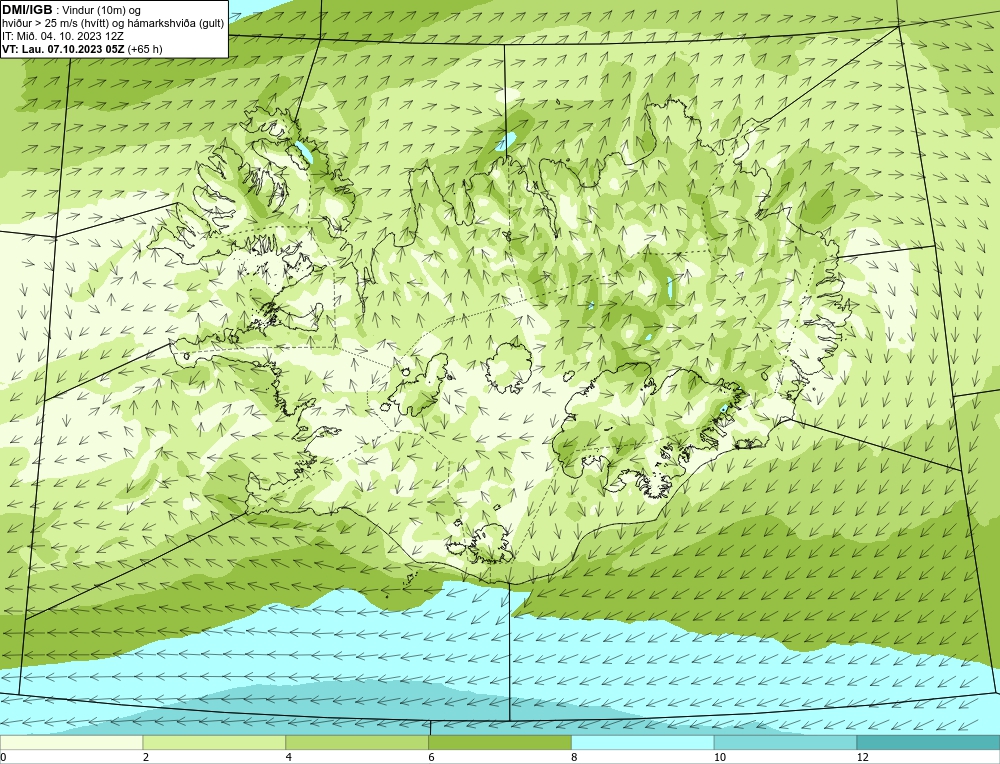Screen dimensions: 1000x764
Task: Click the scale label '8'
Action: tap(575, 757)
